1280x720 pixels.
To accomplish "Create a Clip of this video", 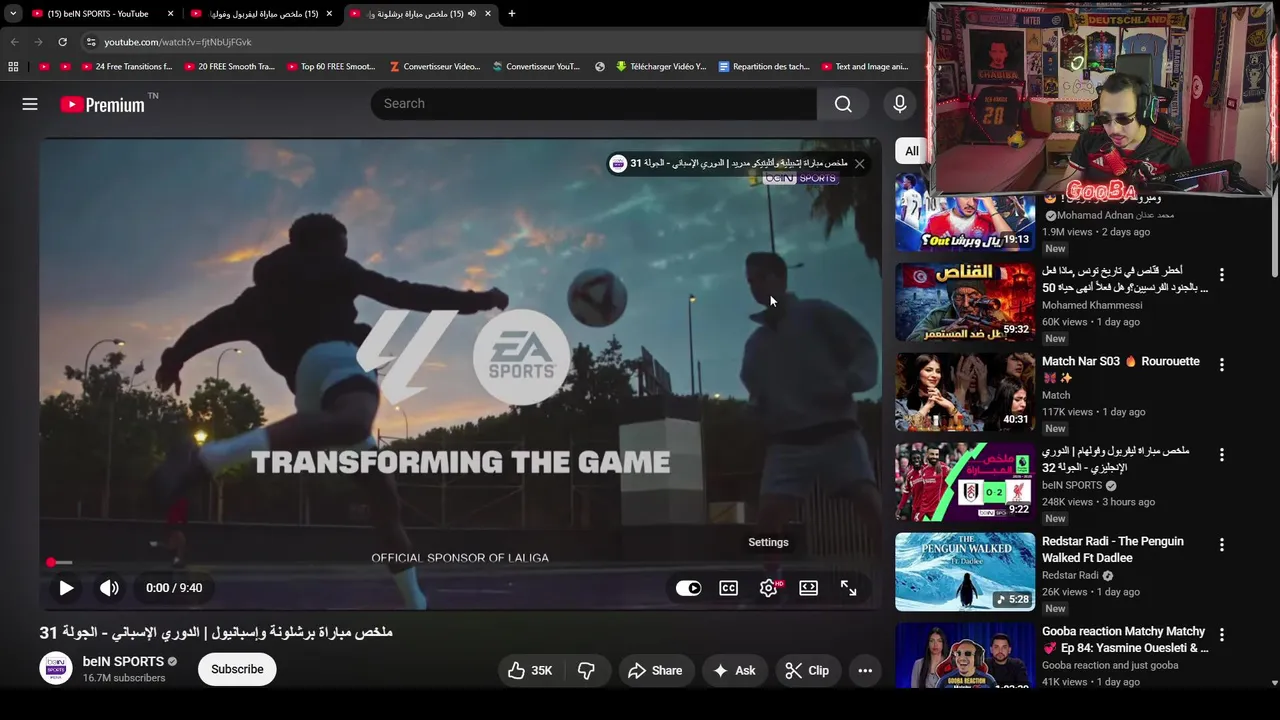I will pyautogui.click(x=807, y=671).
